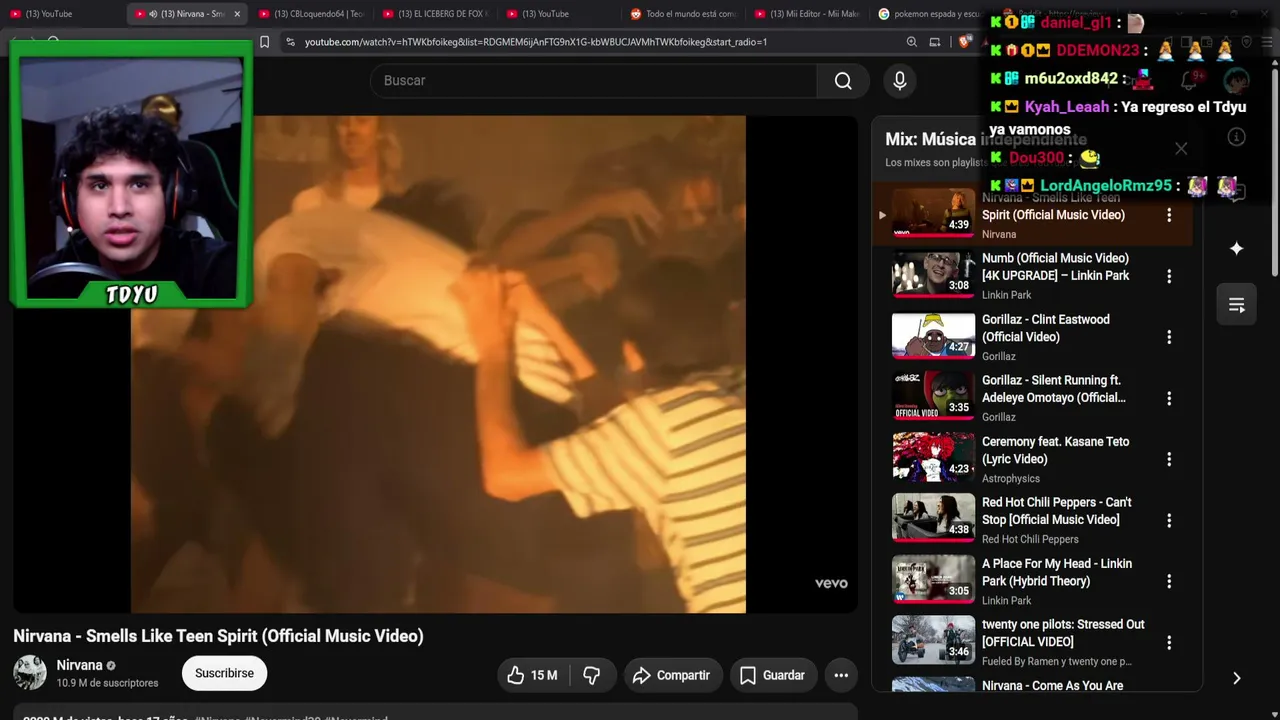Click the Buscar search field
1280x720 pixels.
point(594,81)
